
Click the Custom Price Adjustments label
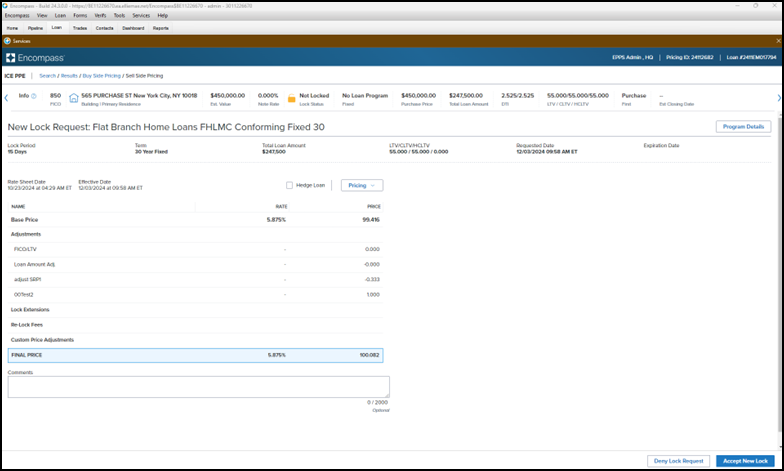42,340
